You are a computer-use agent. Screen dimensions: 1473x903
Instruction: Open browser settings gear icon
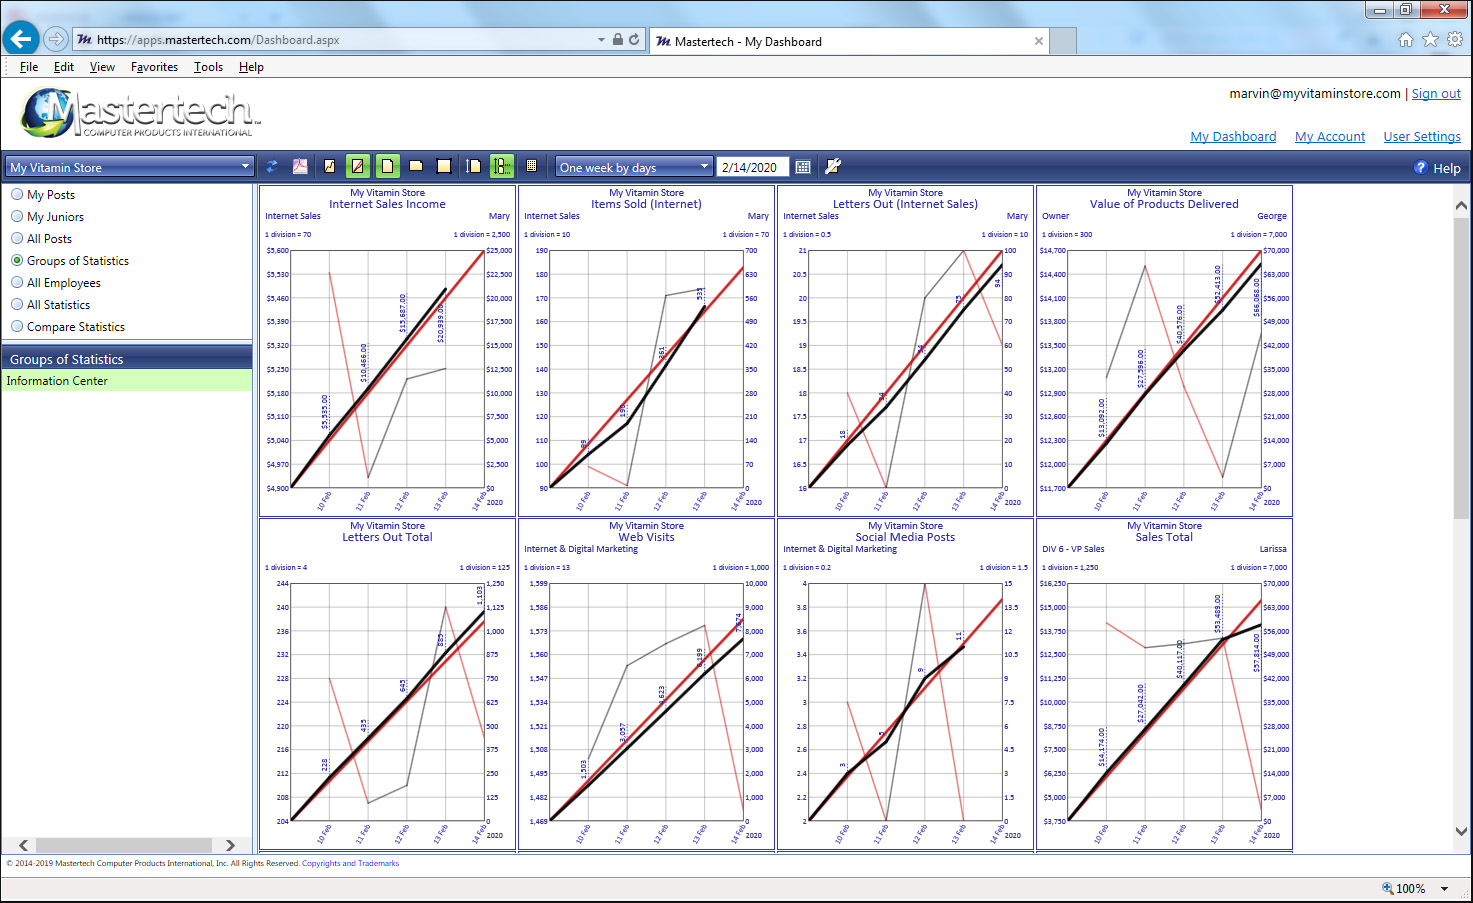[1455, 40]
